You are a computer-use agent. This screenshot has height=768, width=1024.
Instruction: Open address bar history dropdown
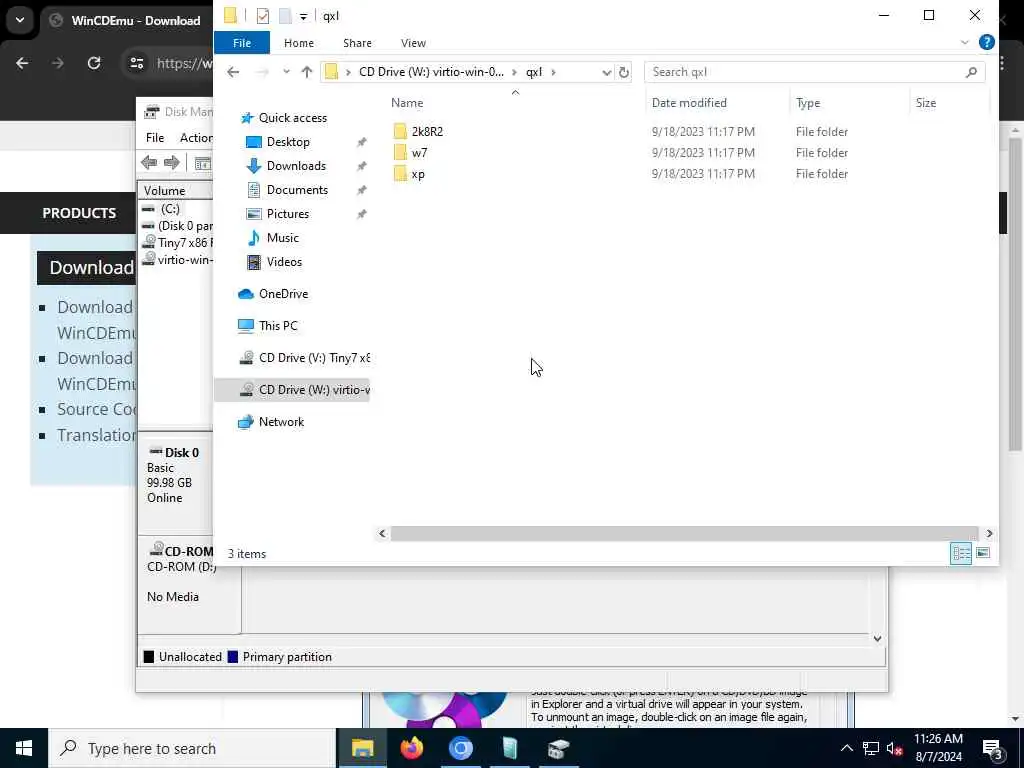pos(606,72)
